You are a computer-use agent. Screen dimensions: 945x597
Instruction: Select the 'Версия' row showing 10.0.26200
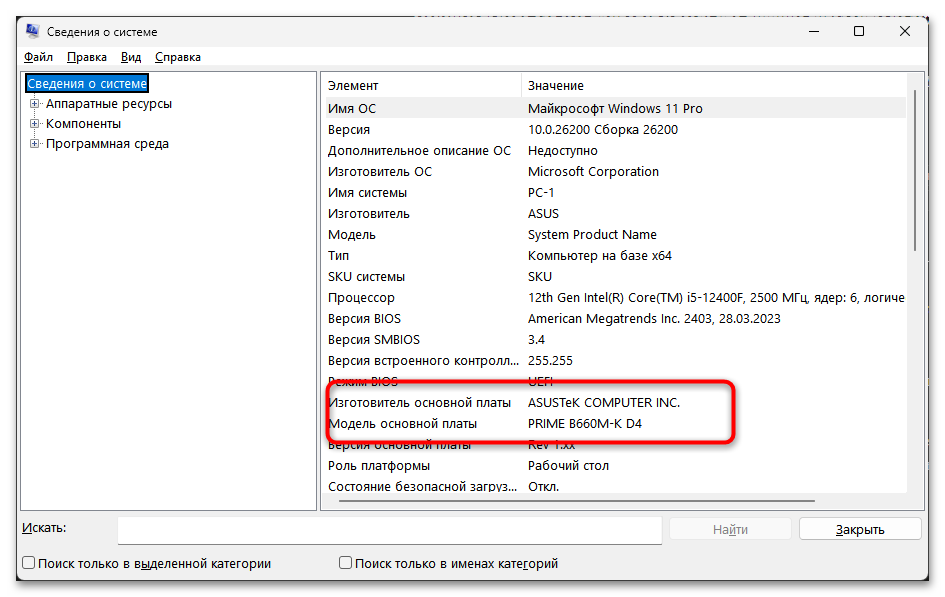(615, 130)
